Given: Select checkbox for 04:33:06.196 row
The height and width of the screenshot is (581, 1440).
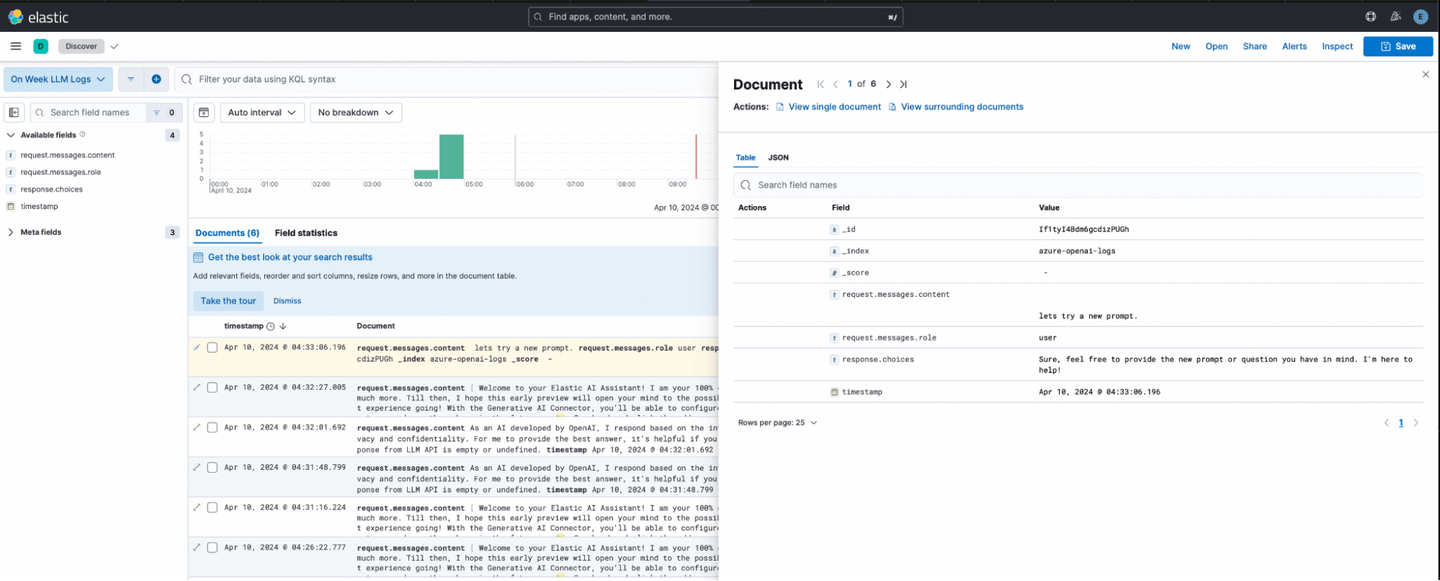Looking at the screenshot, I should (212, 348).
